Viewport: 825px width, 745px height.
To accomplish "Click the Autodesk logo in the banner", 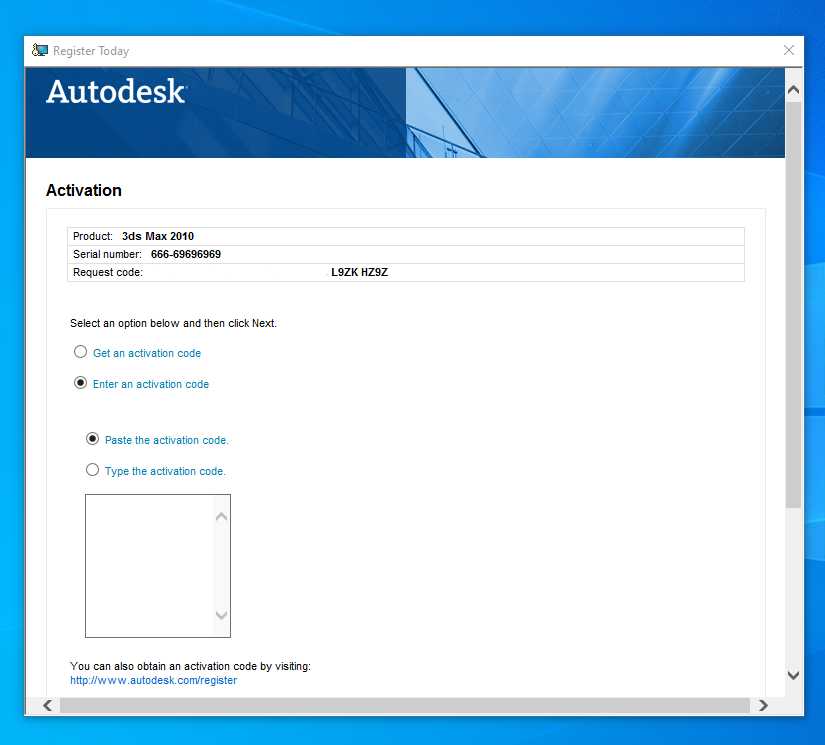I will pos(116,92).
